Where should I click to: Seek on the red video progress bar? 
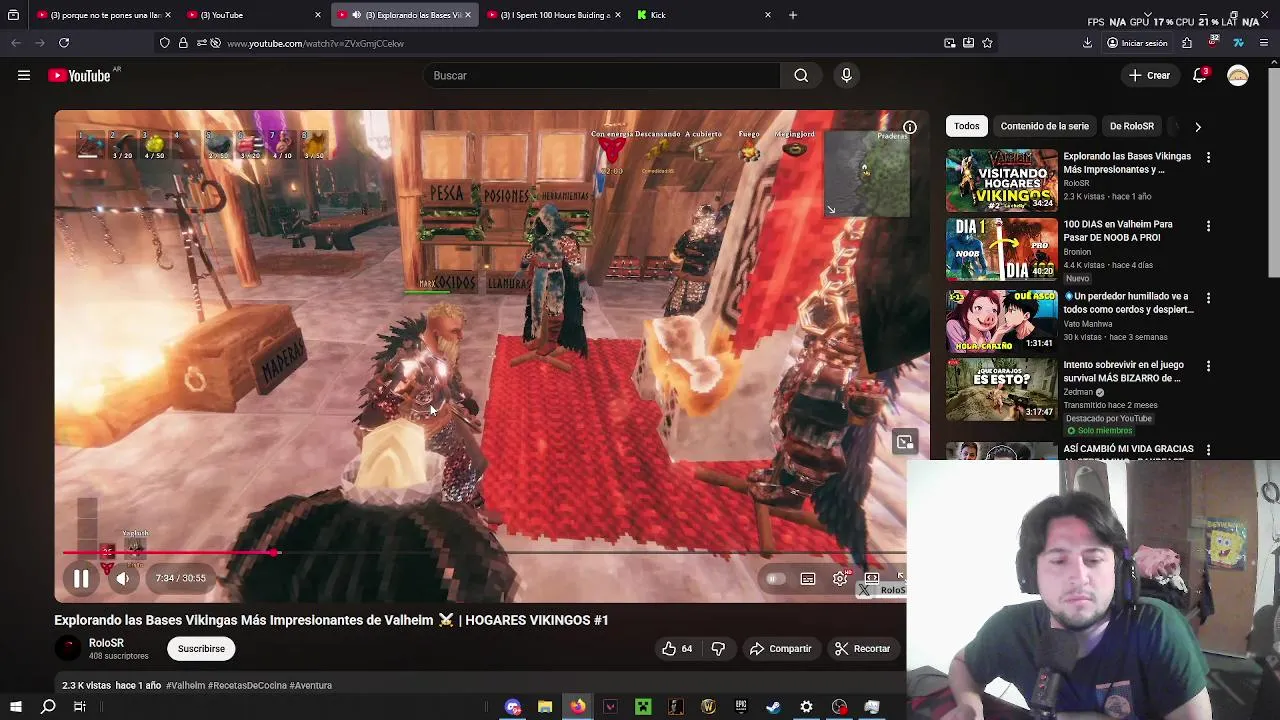484,552
